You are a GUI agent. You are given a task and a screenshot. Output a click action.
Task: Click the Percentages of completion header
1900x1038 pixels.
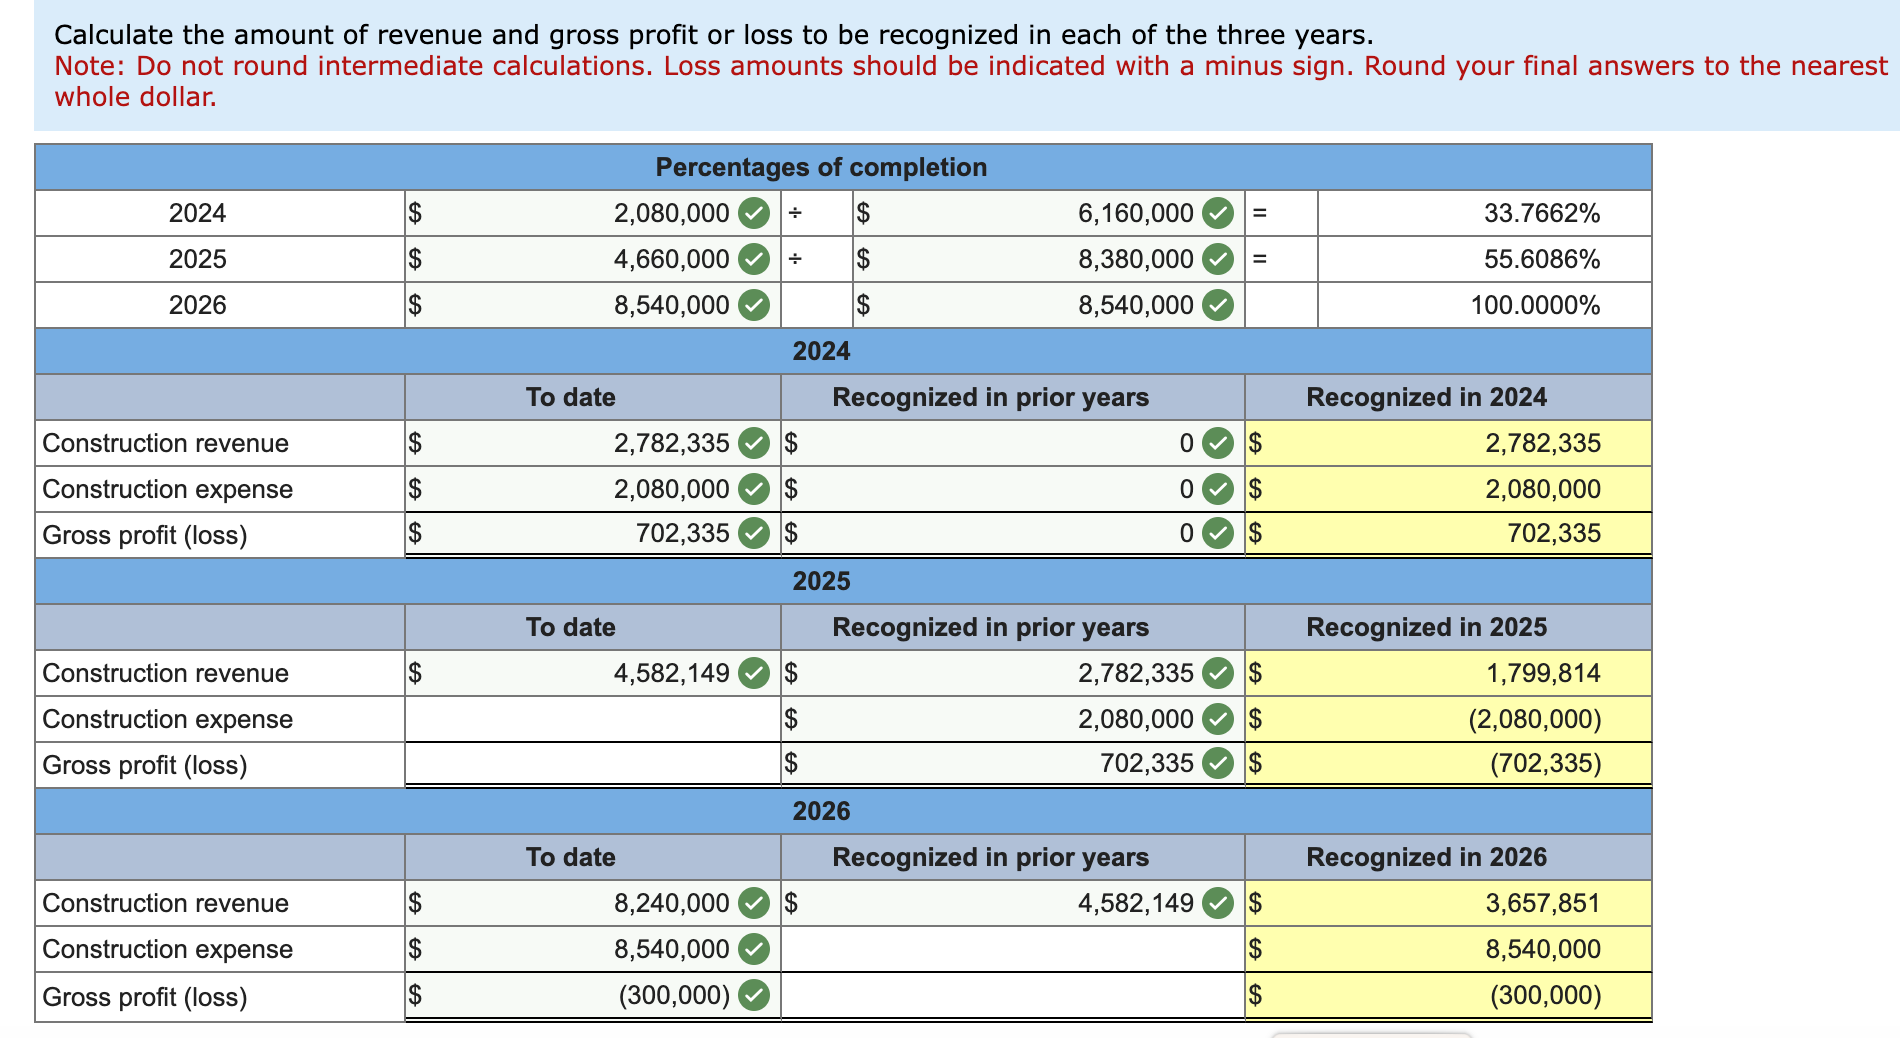(x=821, y=167)
